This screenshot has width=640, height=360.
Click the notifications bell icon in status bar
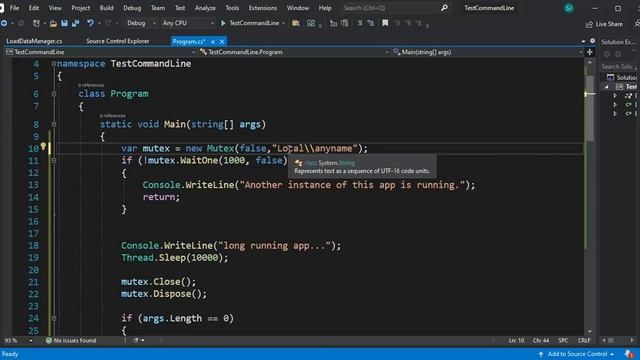tap(629, 354)
